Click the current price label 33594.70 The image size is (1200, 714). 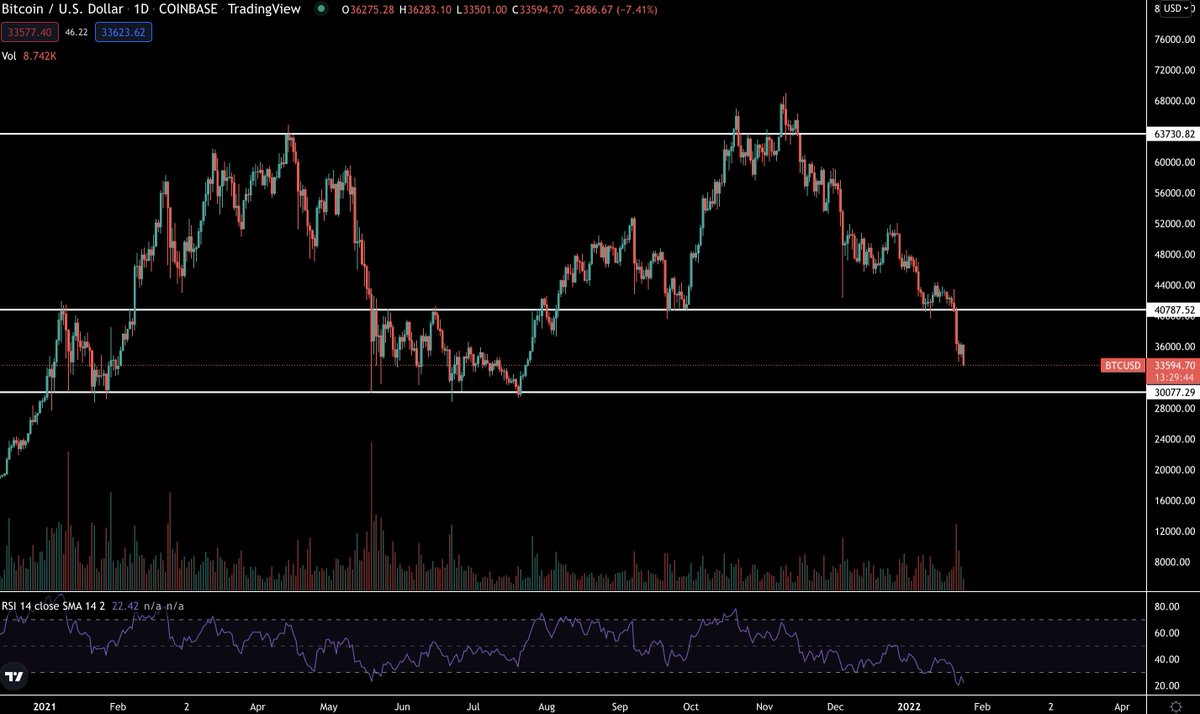point(1174,366)
